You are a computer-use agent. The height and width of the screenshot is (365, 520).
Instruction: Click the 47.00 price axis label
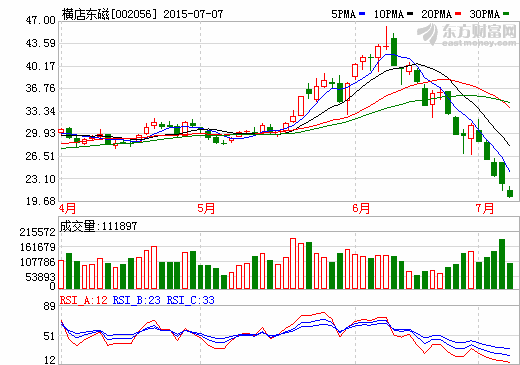coord(41,20)
